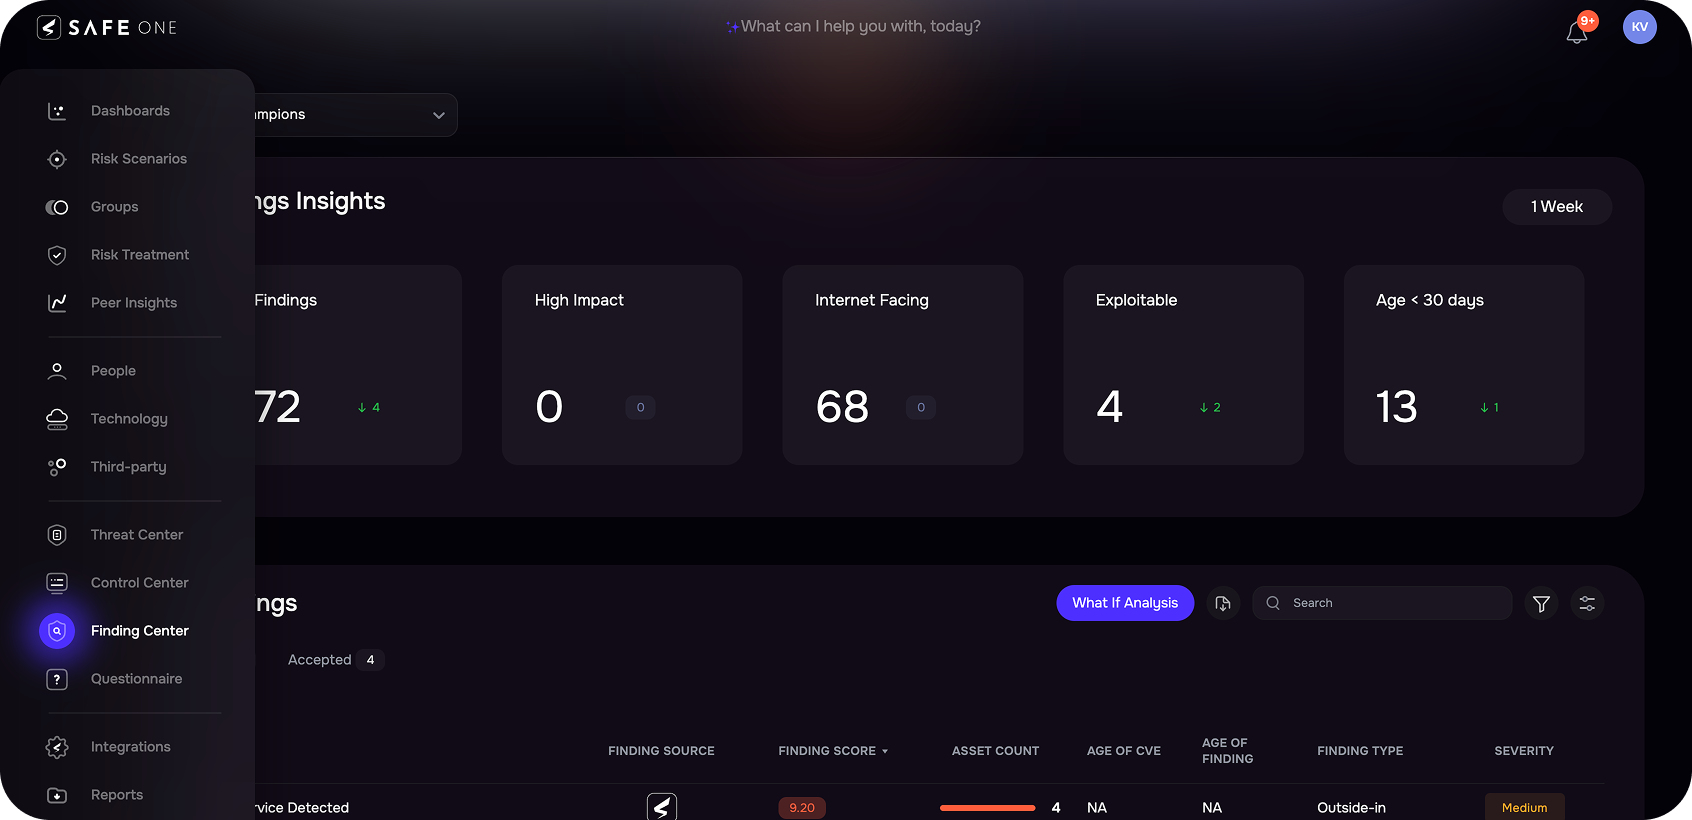Click the Reports sidebar icon

tap(57, 795)
